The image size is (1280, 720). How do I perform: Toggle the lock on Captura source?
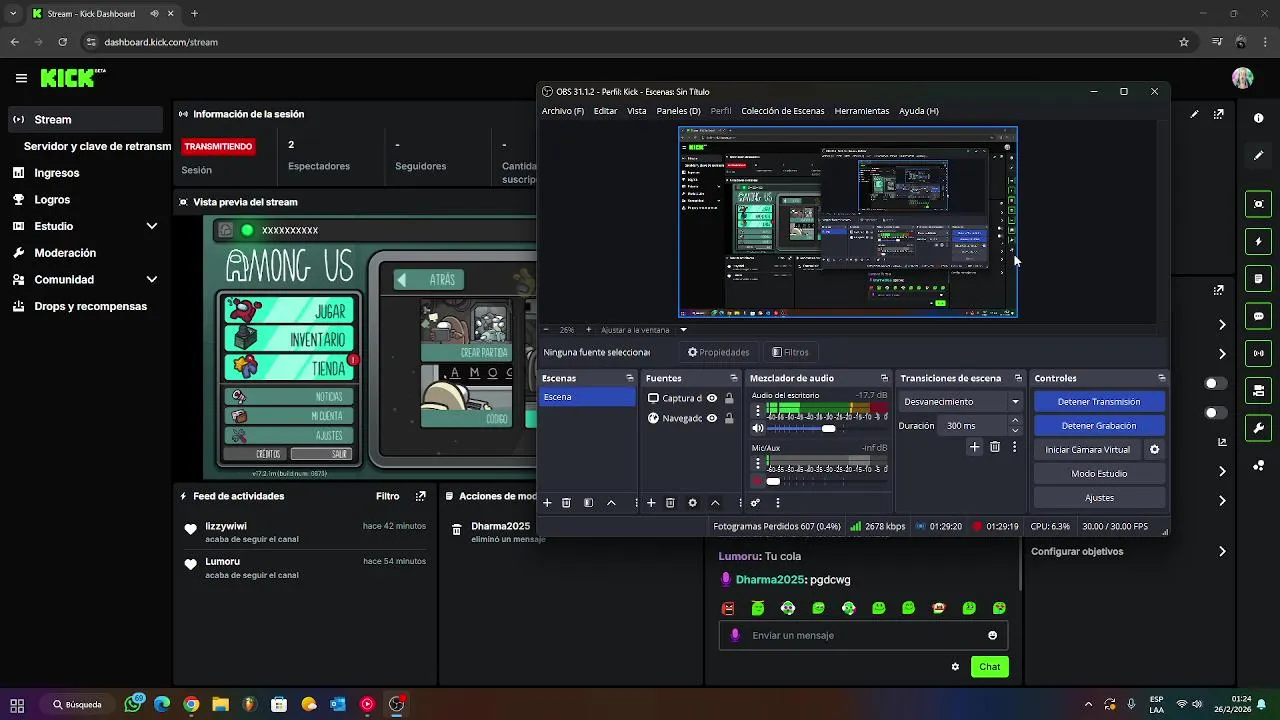click(x=729, y=398)
